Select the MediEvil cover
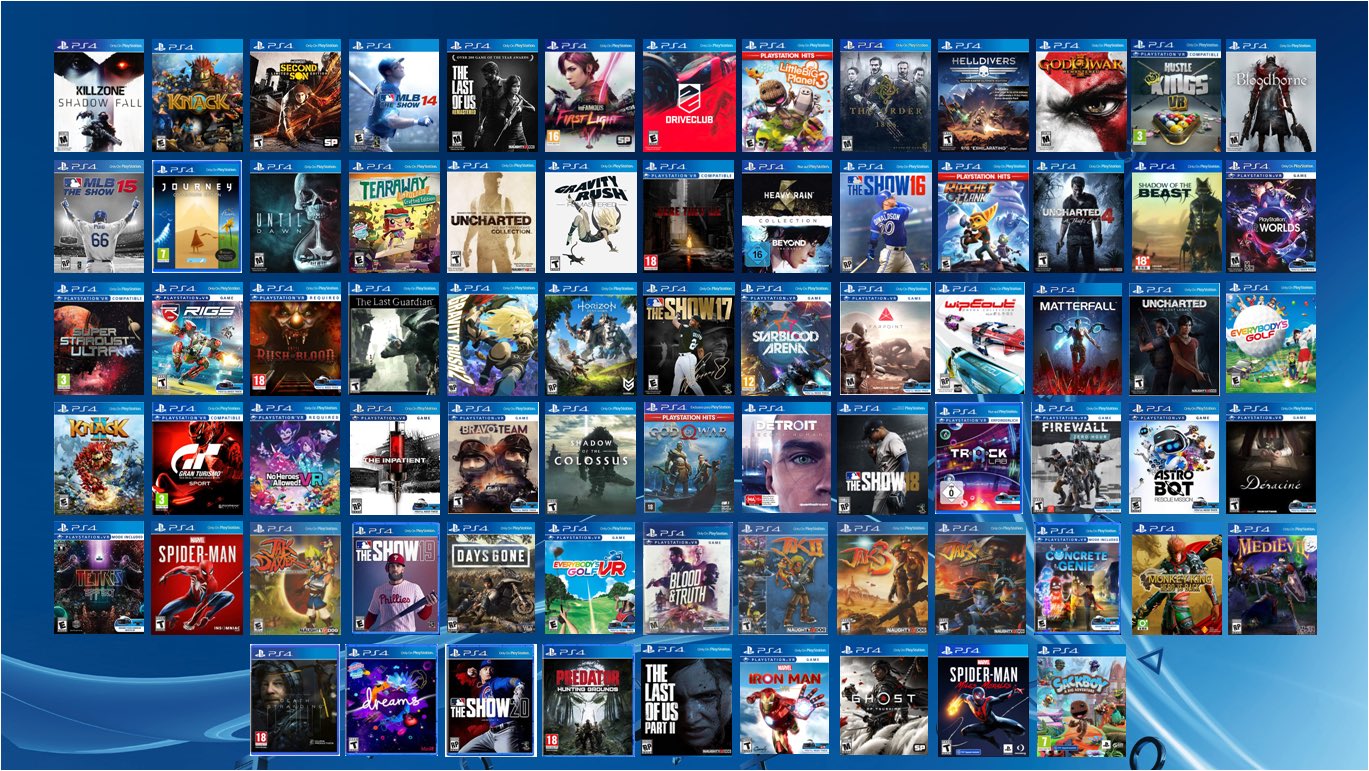Viewport: 1369px width, 771px height. tap(1272, 578)
